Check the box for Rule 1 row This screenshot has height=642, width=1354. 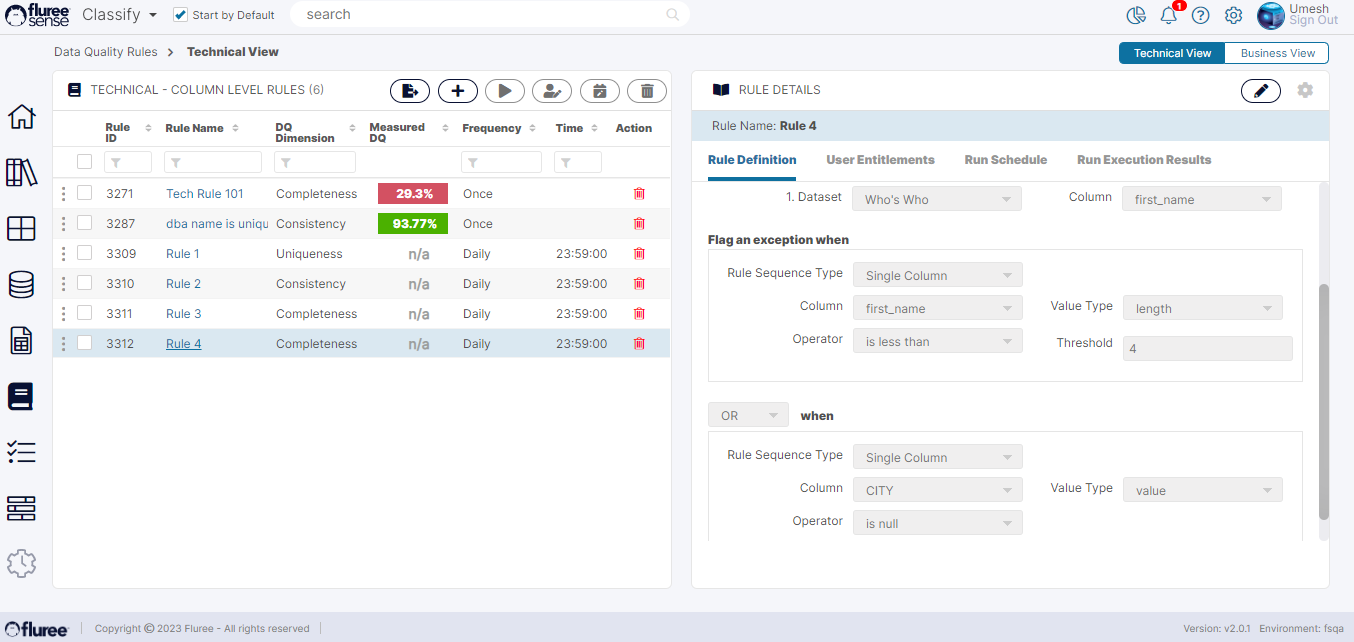[85, 253]
